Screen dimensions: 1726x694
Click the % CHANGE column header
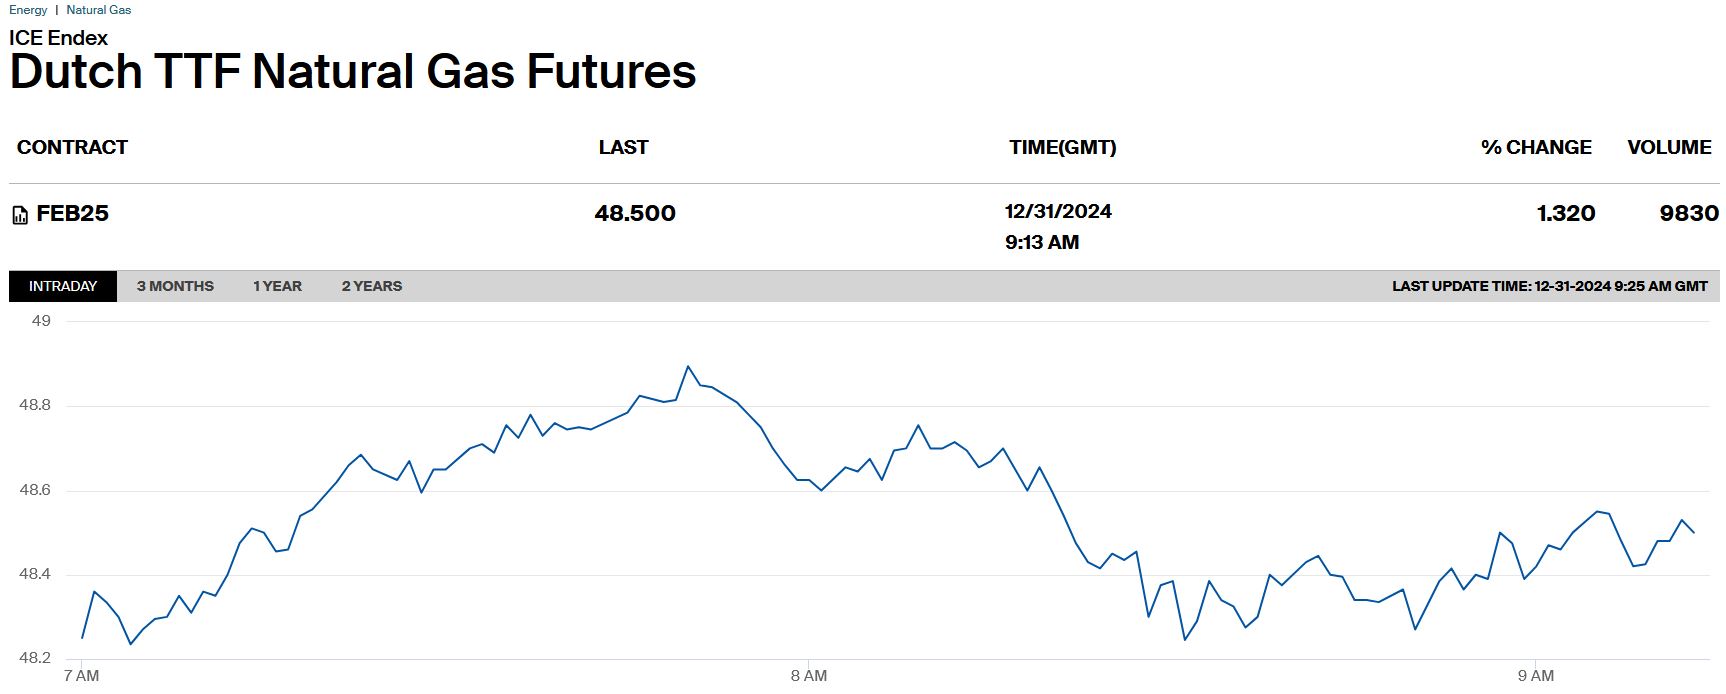1536,147
